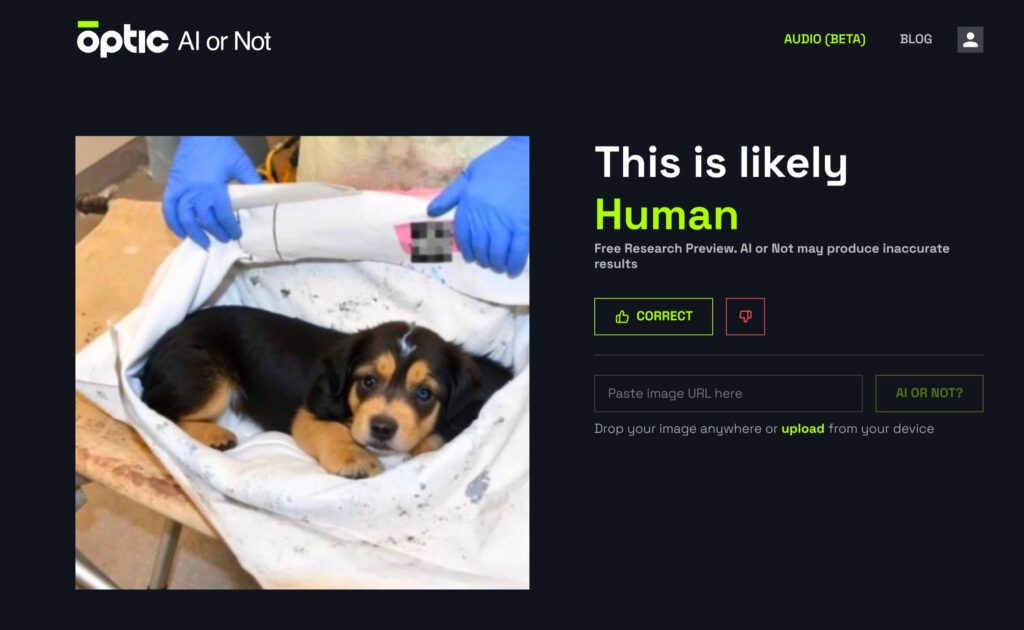The width and height of the screenshot is (1024, 630).
Task: Open the user account profile icon
Action: (x=970, y=40)
